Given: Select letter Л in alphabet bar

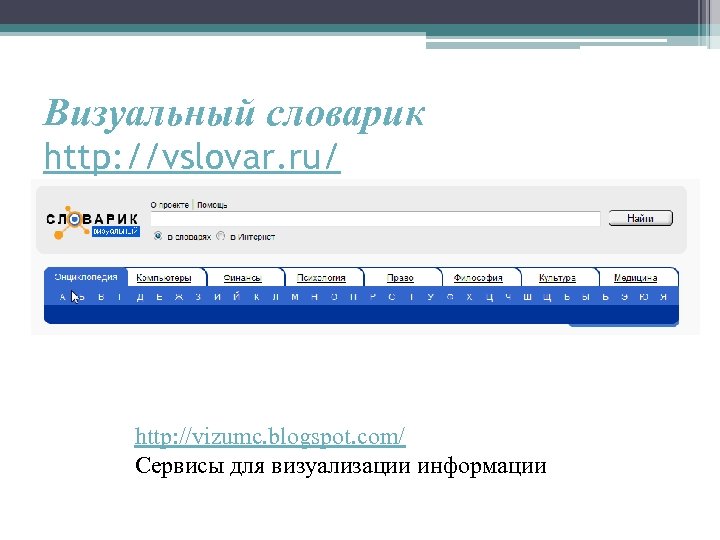Looking at the screenshot, I should tap(276, 297).
